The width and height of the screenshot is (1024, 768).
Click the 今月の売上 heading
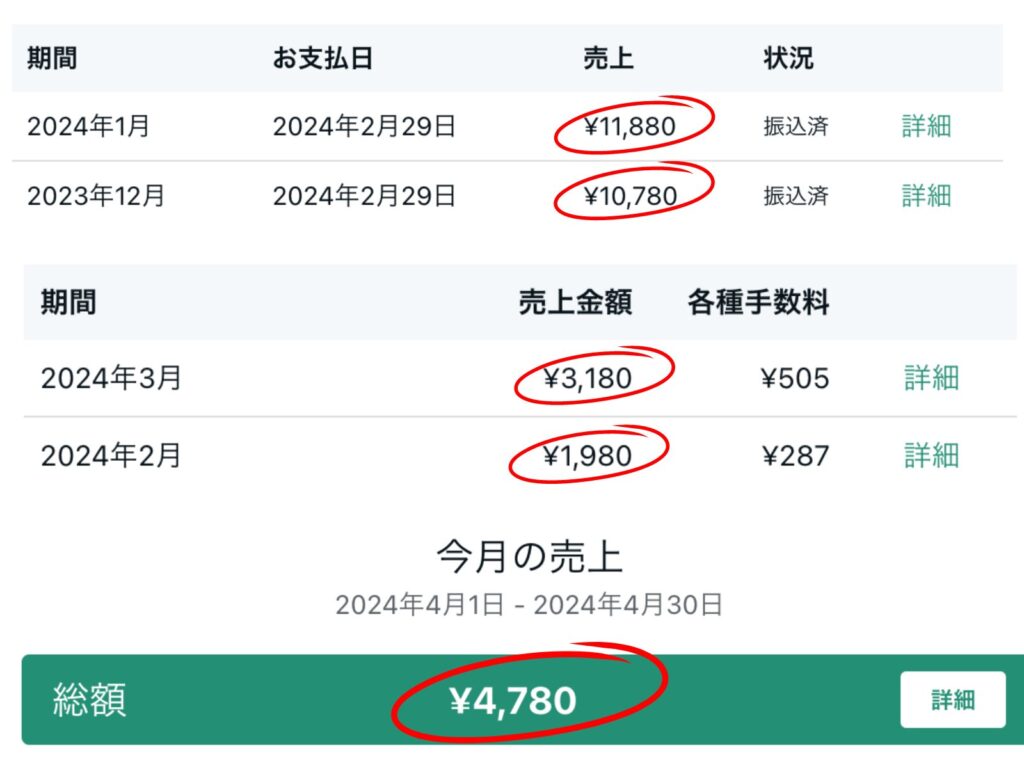530,557
